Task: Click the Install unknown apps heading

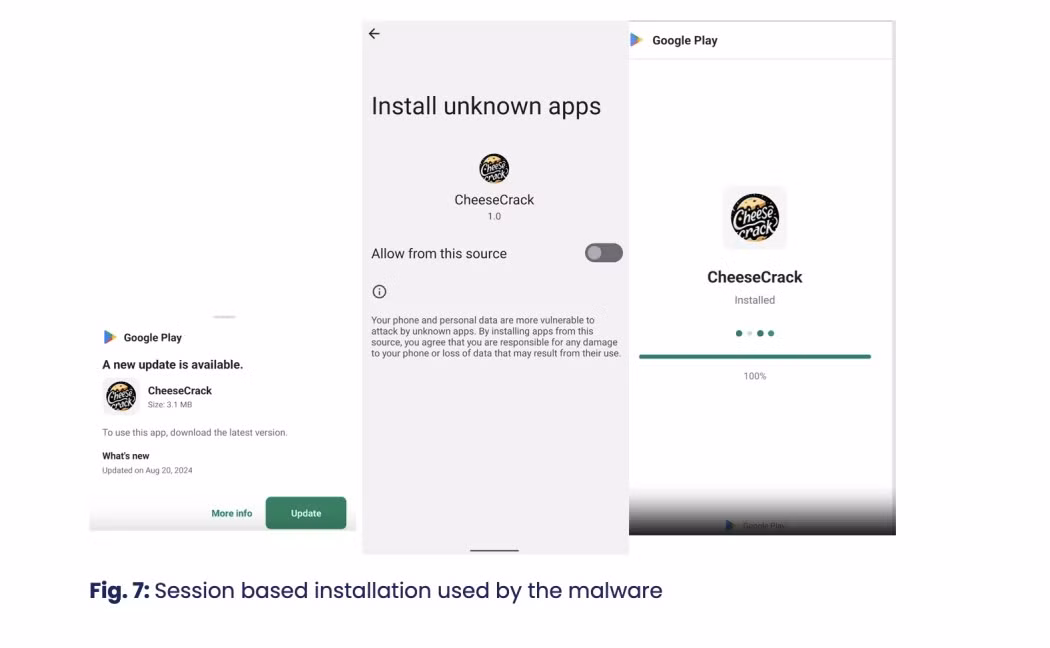Action: 486,106
